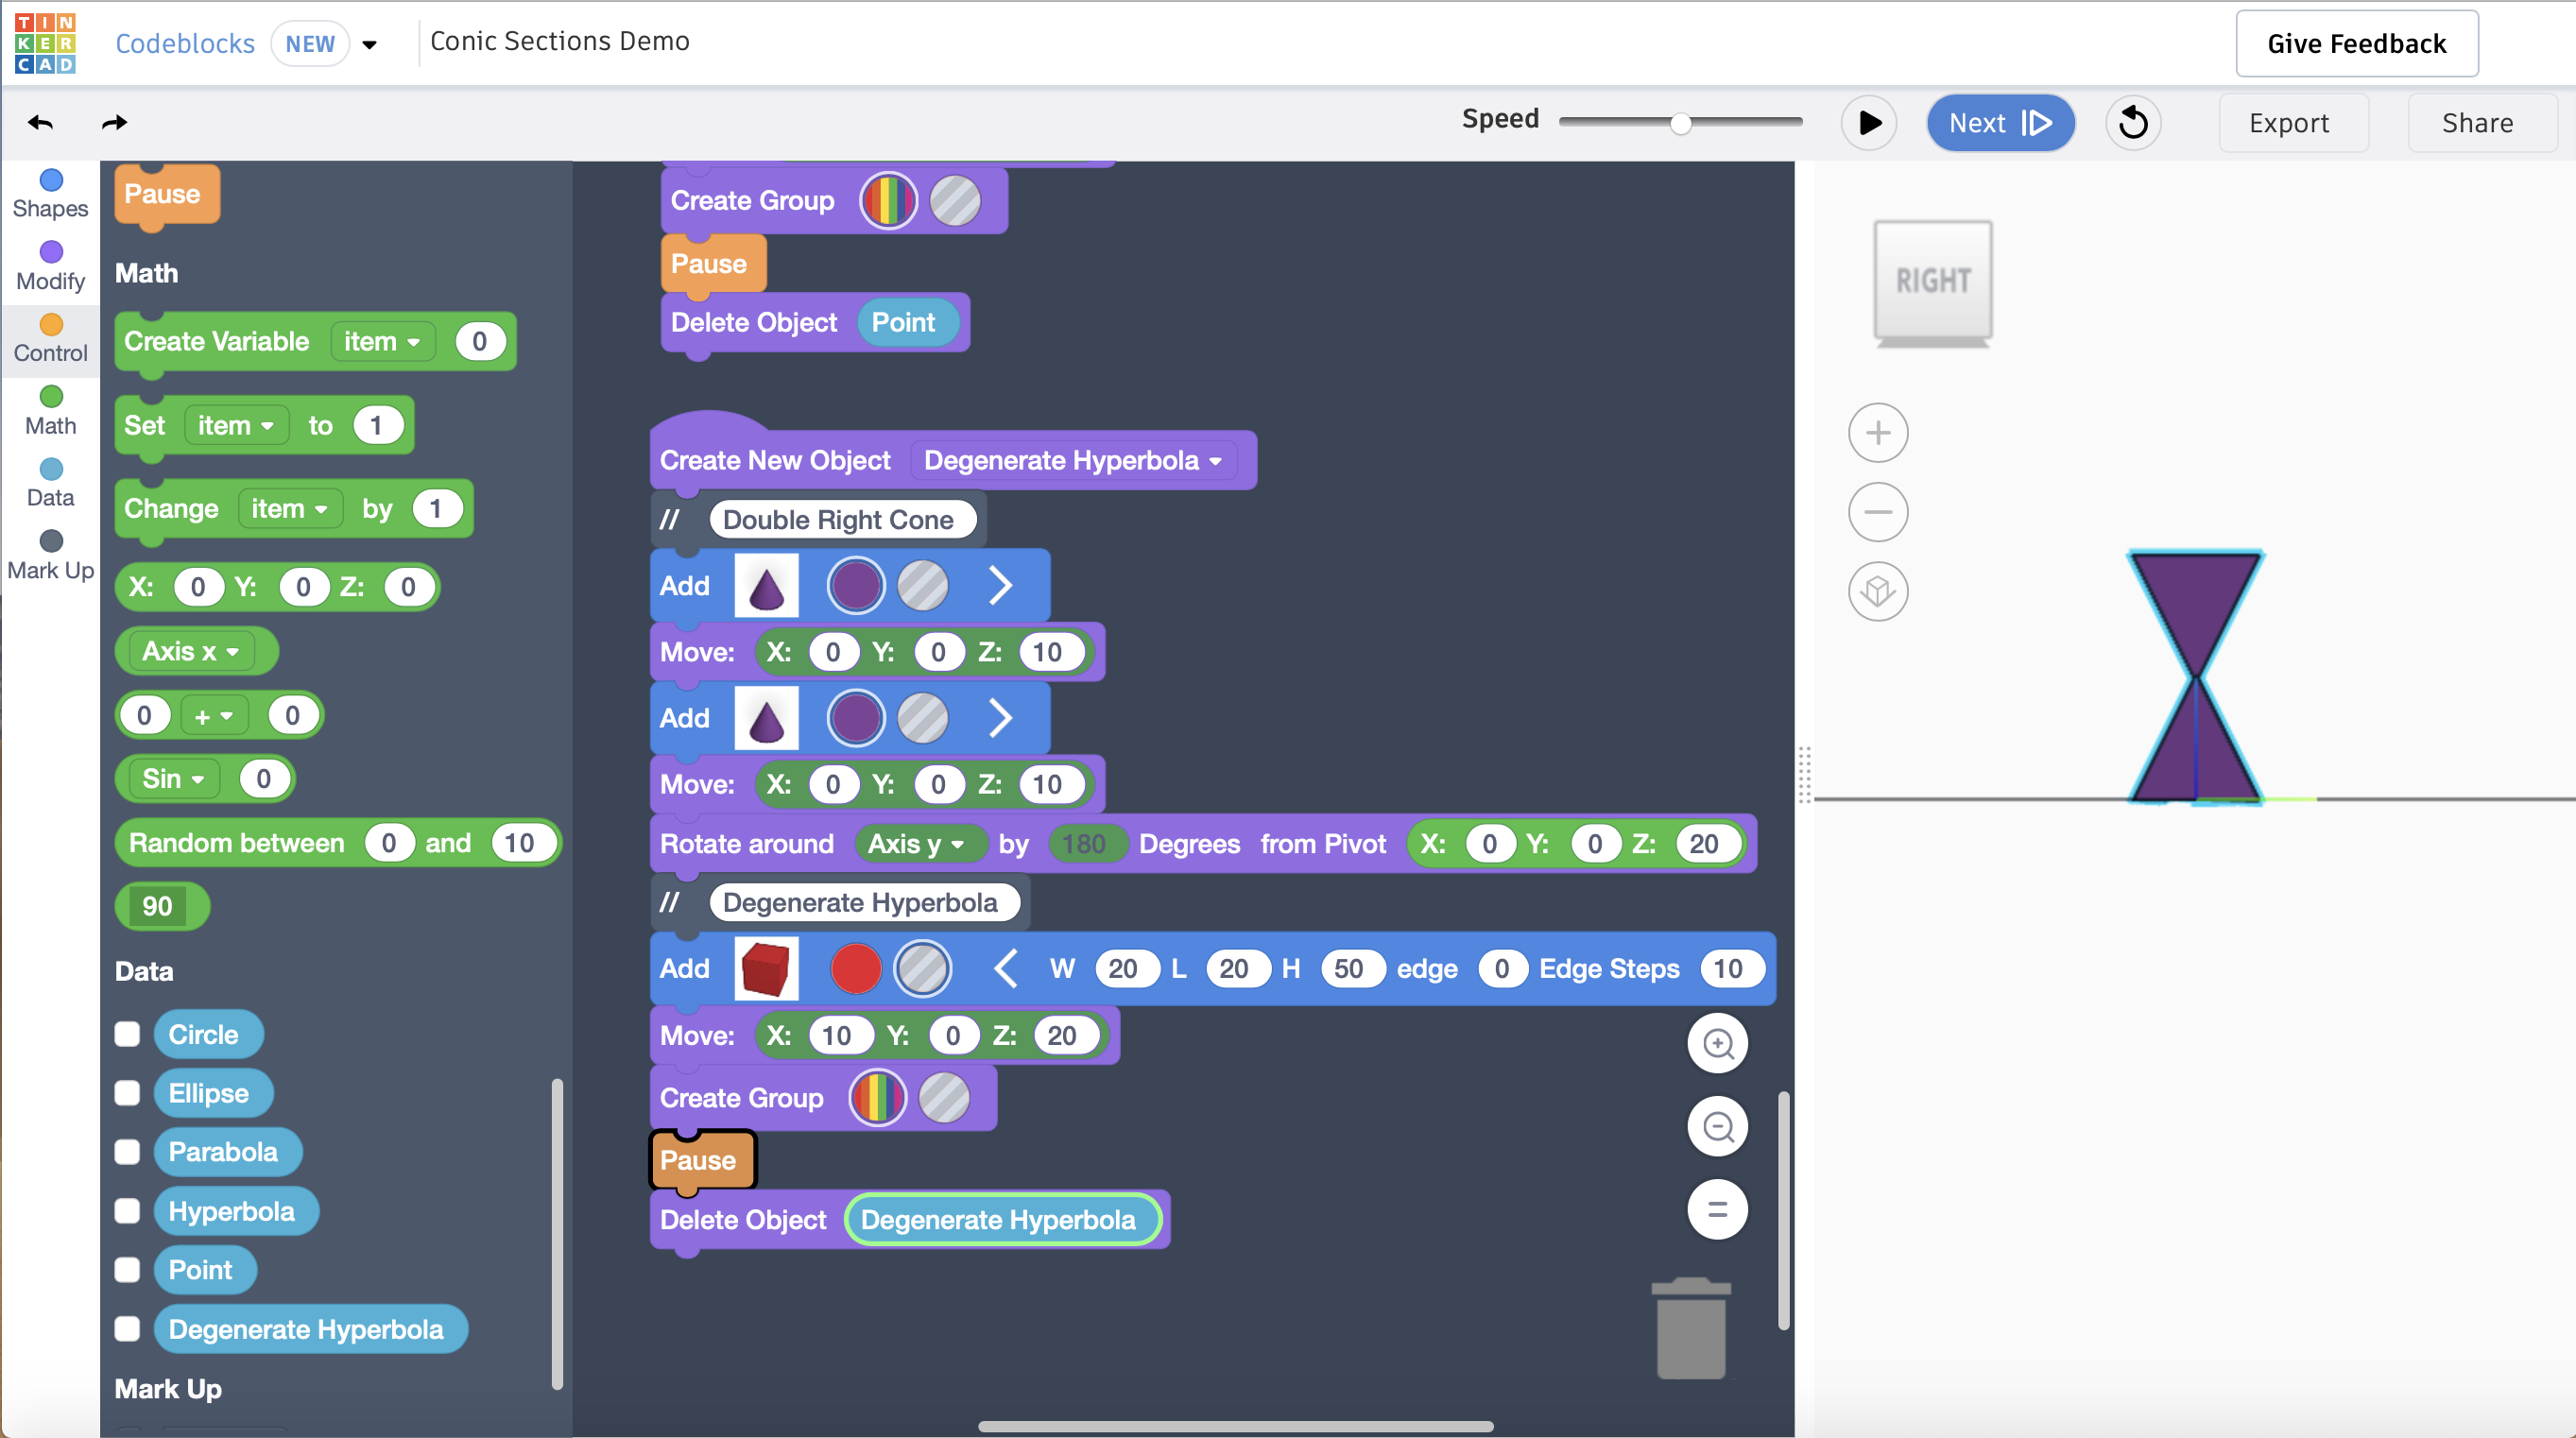Open the Control category
This screenshot has width=2576, height=1438.
click(51, 339)
